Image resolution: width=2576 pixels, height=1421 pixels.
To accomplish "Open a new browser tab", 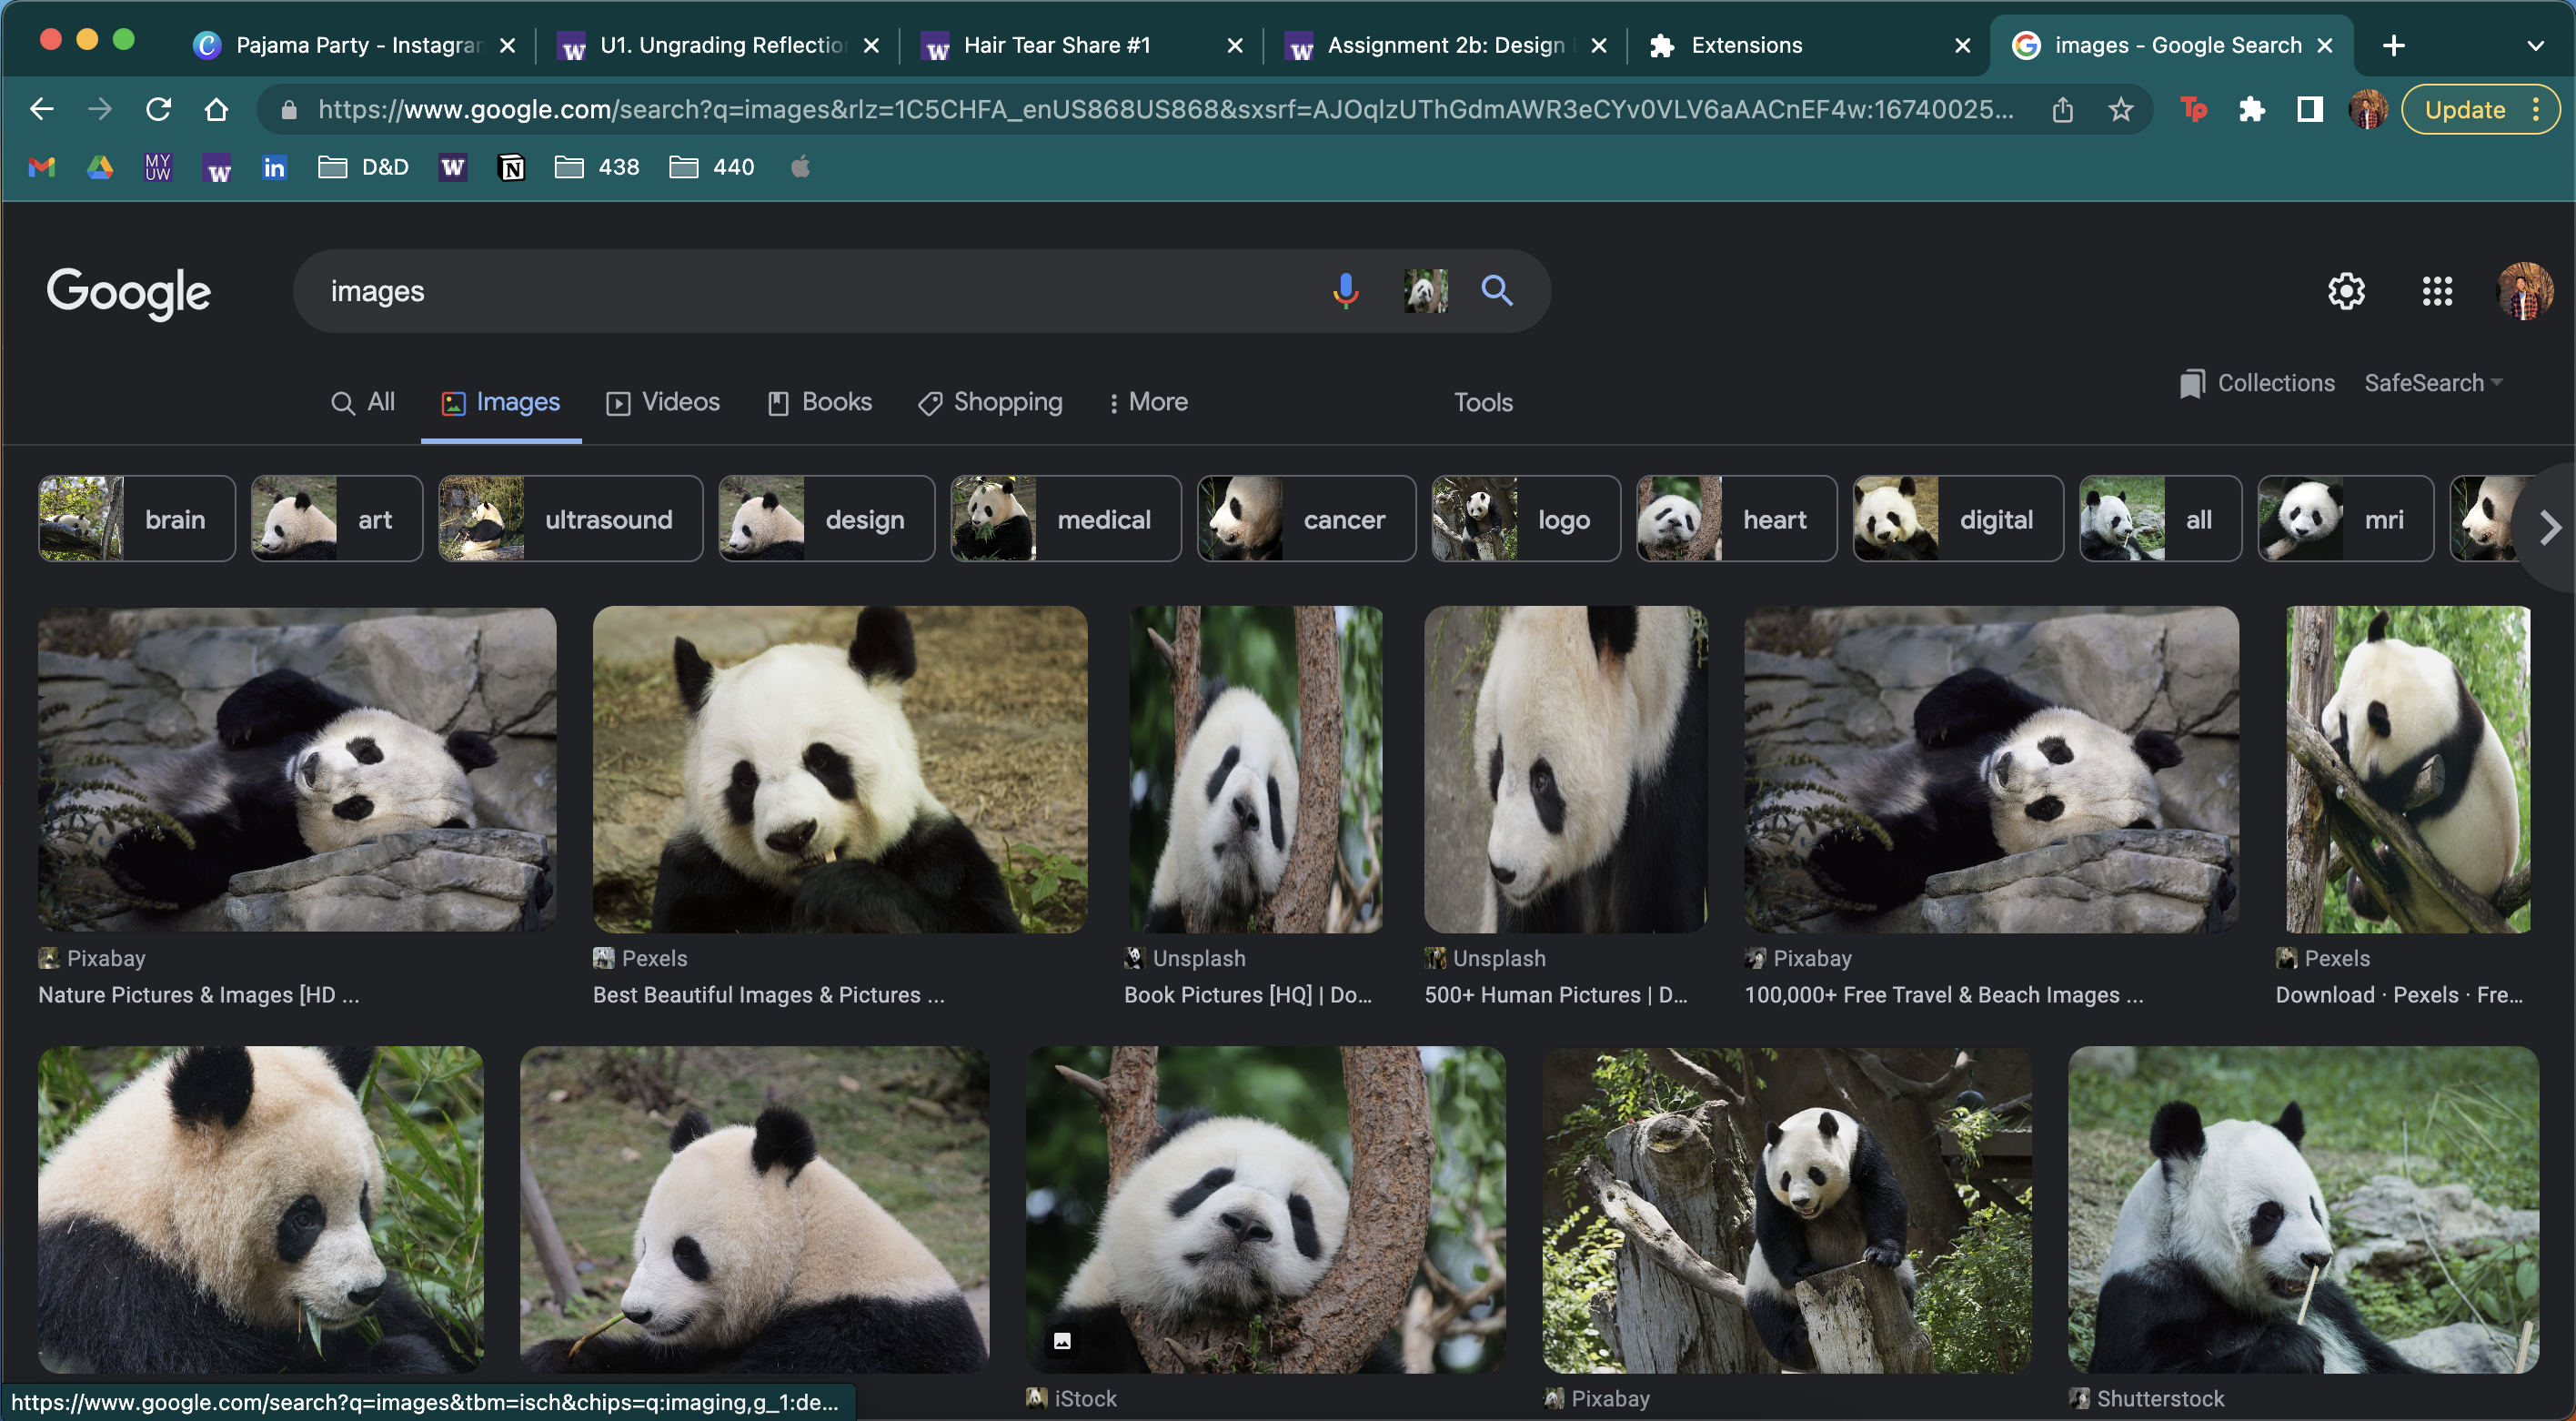I will coord(2393,45).
